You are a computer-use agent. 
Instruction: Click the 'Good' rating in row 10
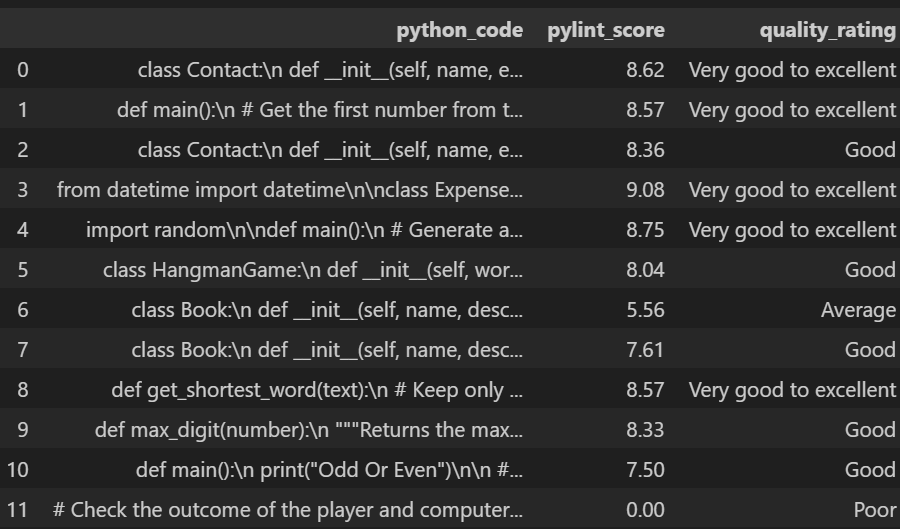[870, 470]
